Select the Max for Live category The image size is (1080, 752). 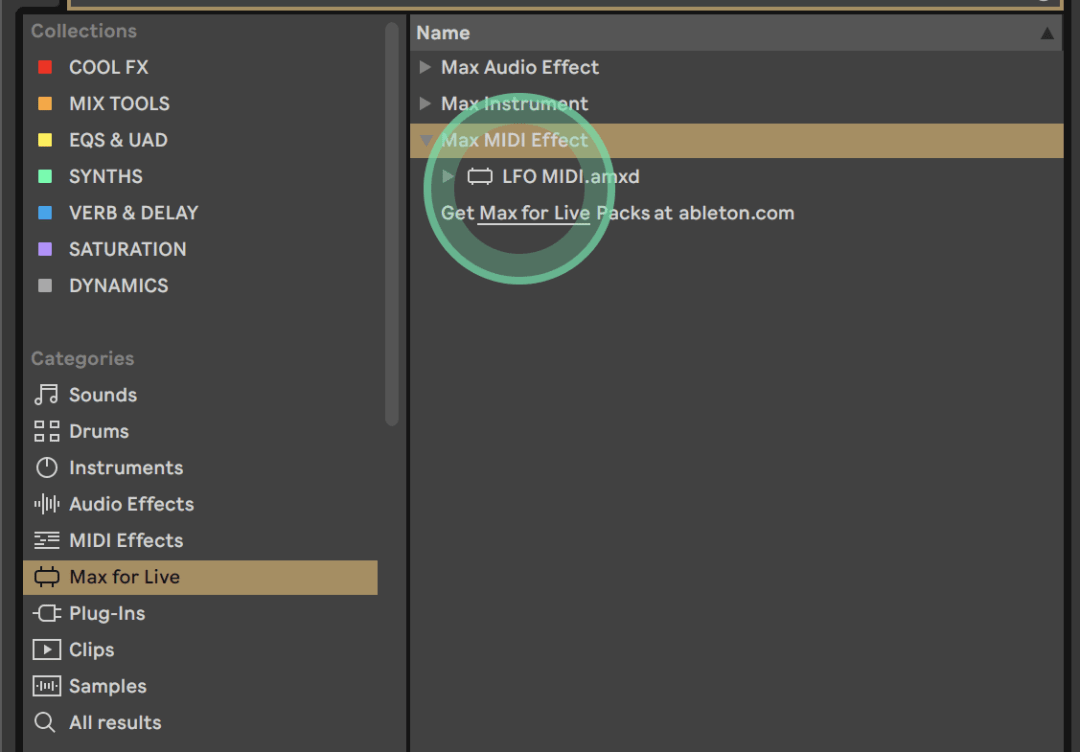coord(200,577)
